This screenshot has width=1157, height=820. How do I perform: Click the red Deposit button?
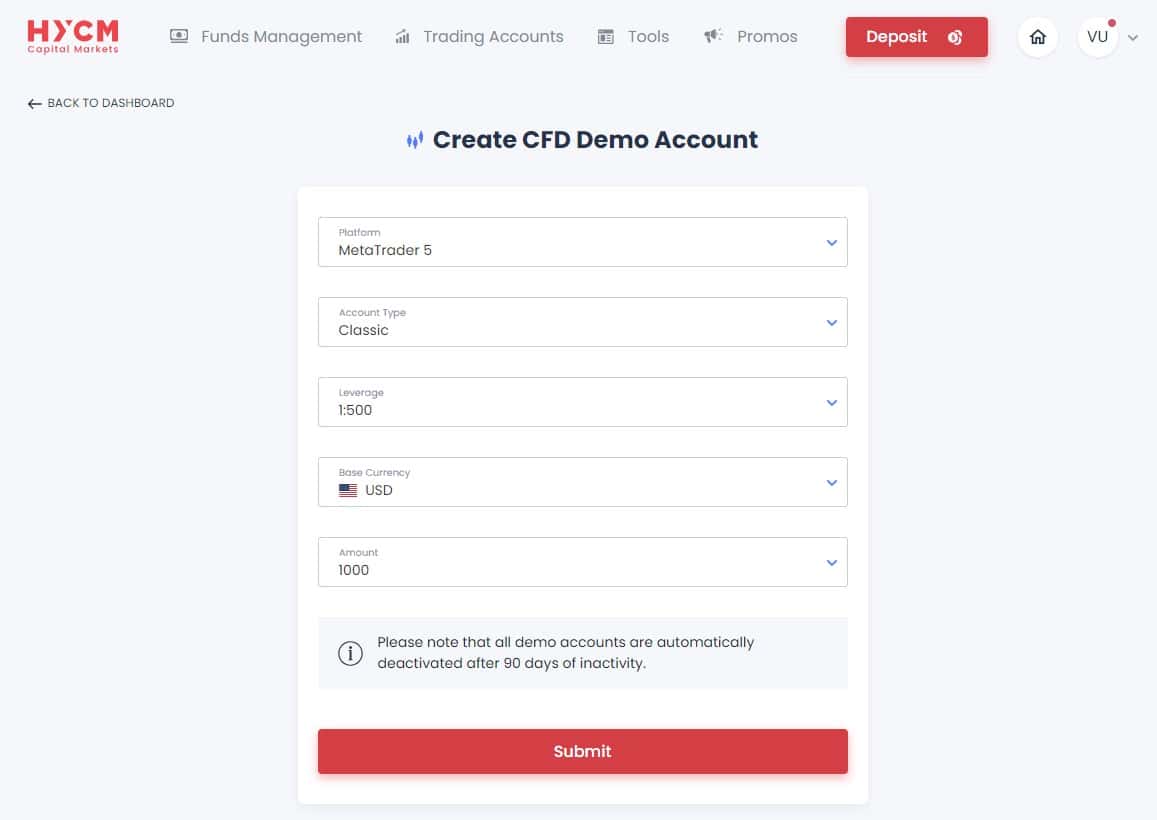point(916,37)
